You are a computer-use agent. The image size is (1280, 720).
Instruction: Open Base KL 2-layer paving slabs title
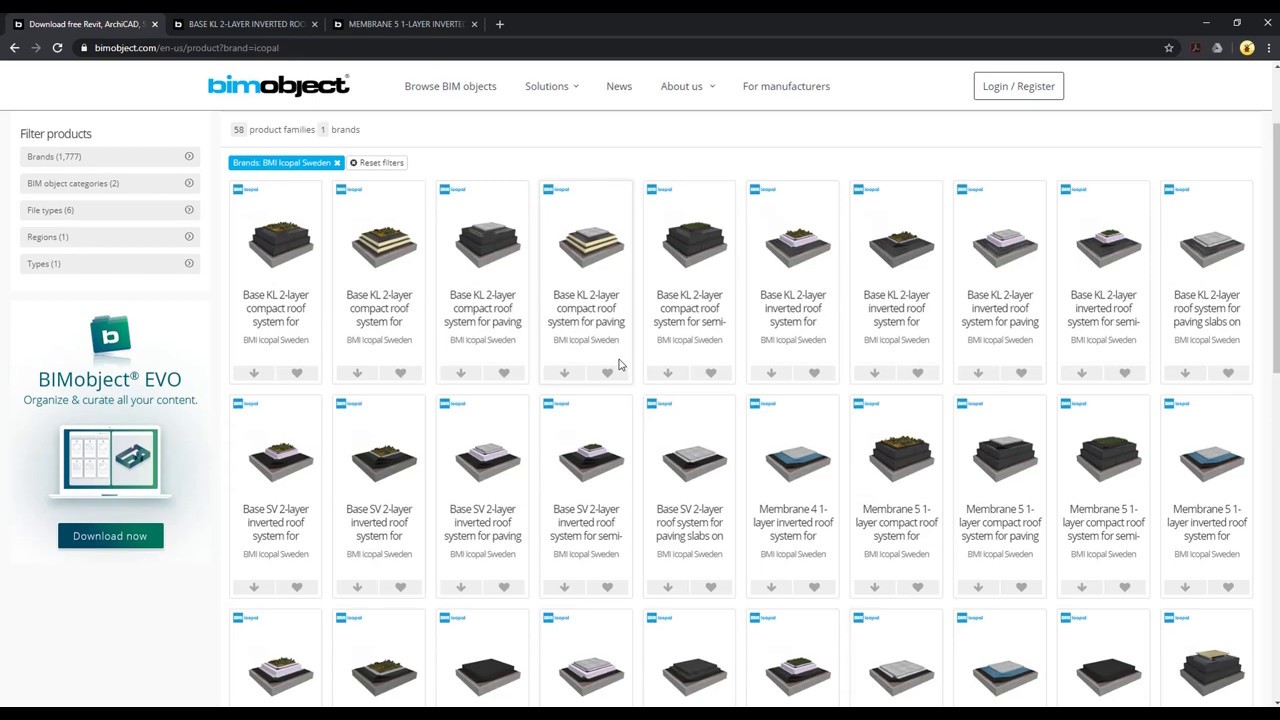pyautogui.click(x=1207, y=309)
